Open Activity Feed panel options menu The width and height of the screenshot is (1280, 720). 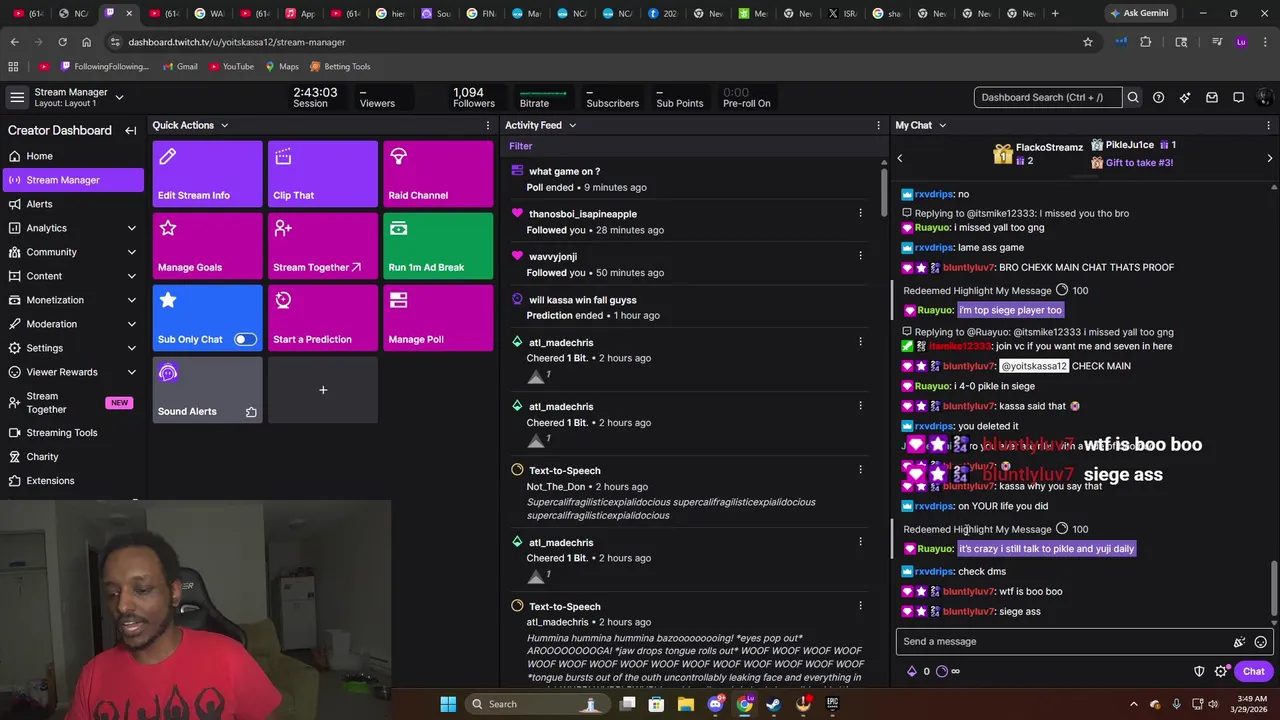coord(878,125)
